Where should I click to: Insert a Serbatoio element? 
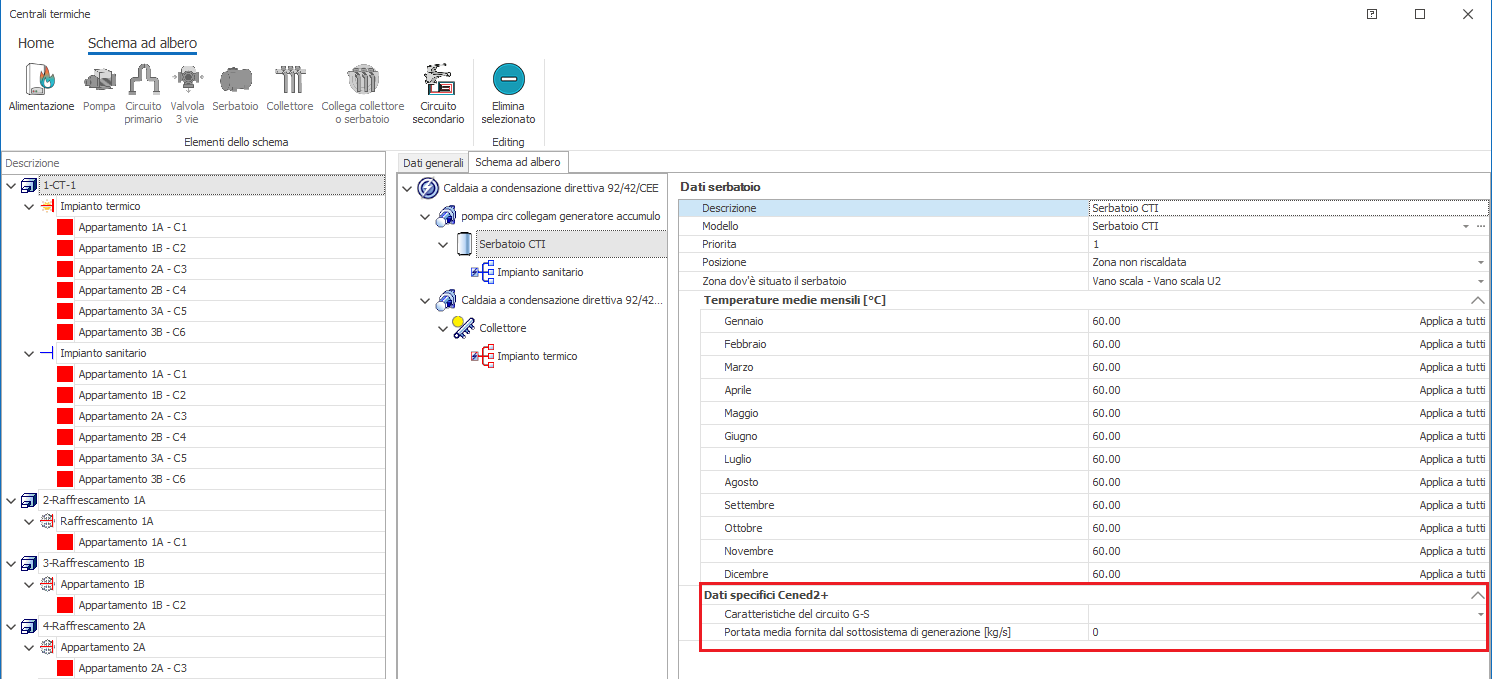(x=235, y=82)
